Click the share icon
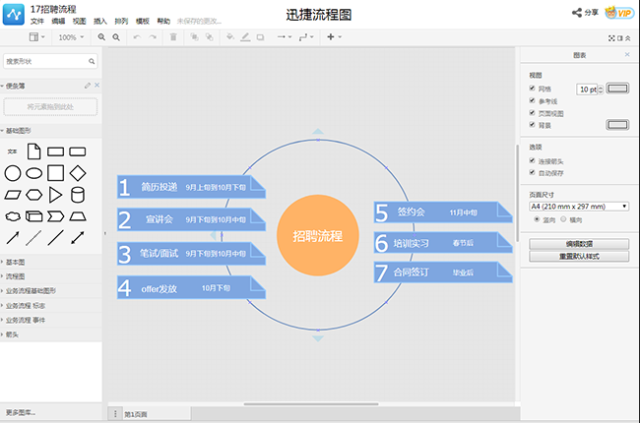This screenshot has height=423, width=640. click(x=577, y=13)
